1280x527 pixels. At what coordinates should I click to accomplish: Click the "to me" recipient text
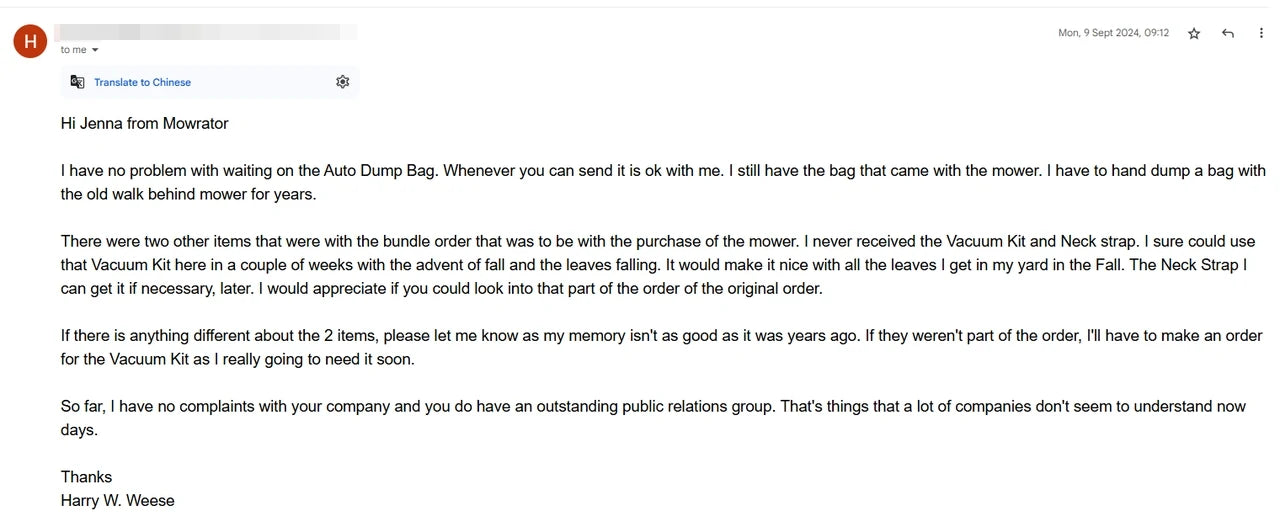(73, 50)
